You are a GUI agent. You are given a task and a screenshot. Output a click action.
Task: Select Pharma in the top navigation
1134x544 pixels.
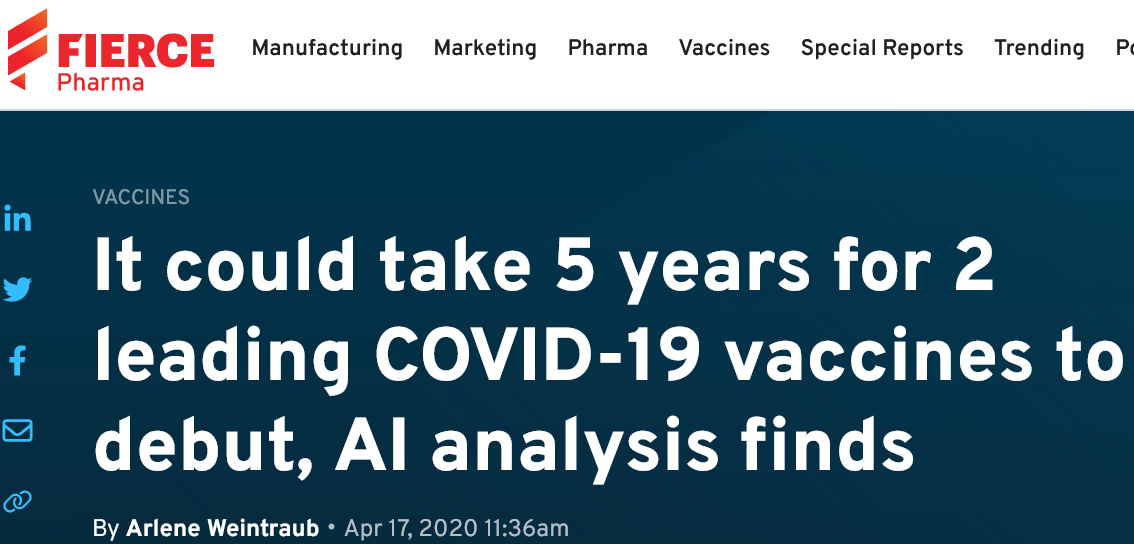[608, 48]
